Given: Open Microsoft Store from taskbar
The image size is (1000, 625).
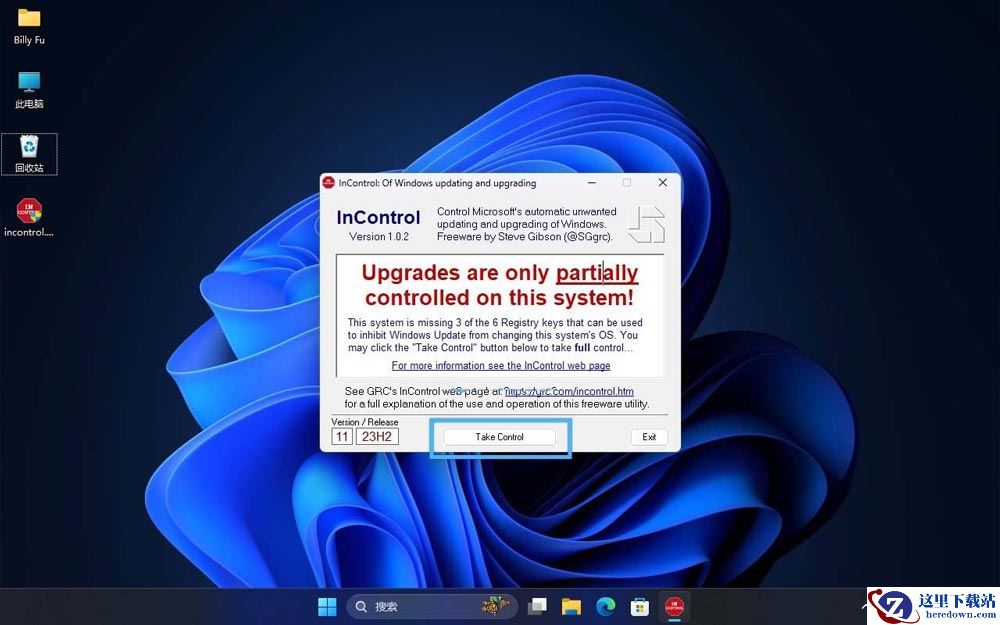Looking at the screenshot, I should tap(640, 607).
